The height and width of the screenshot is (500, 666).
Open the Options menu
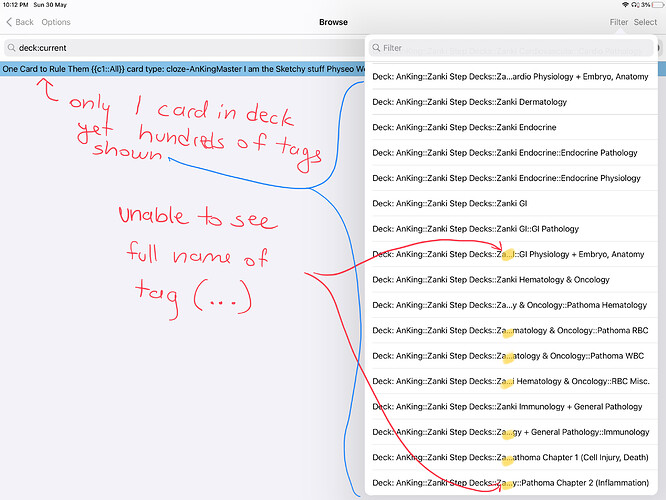pos(56,22)
